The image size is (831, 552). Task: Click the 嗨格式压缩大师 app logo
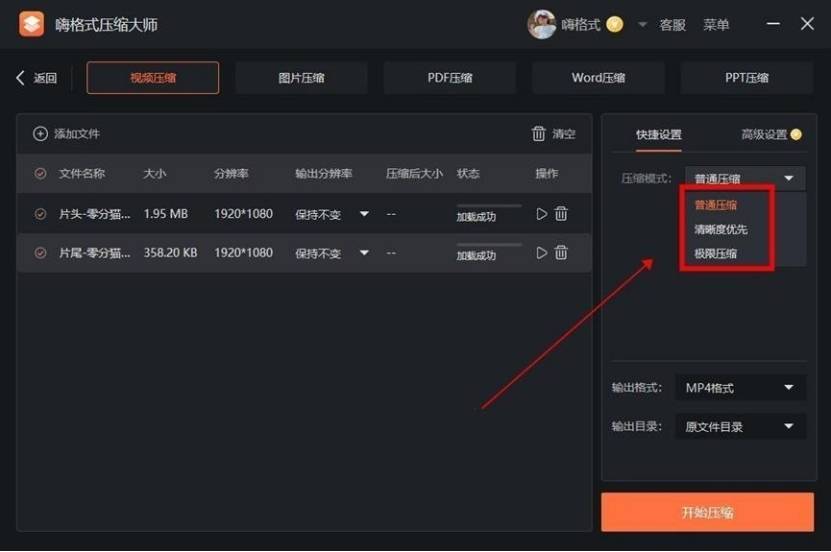[31, 24]
